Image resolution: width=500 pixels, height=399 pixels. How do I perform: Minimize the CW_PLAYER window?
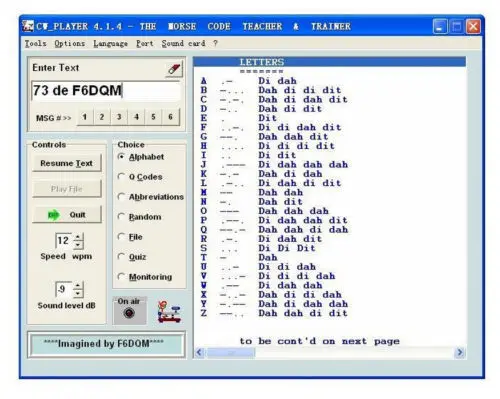click(x=440, y=26)
